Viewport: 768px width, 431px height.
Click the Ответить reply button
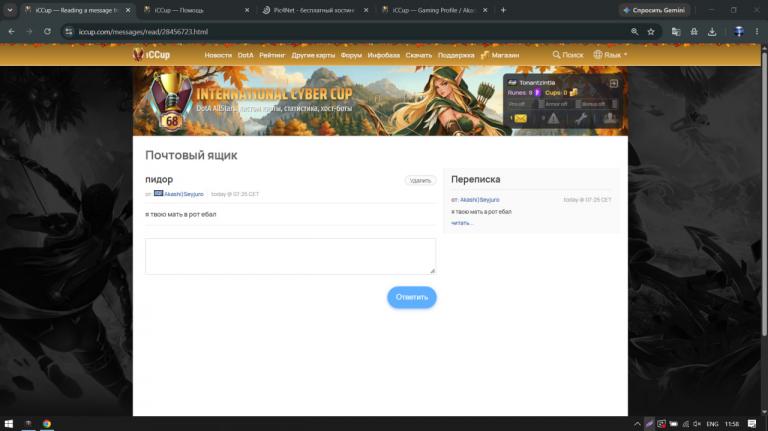click(411, 297)
